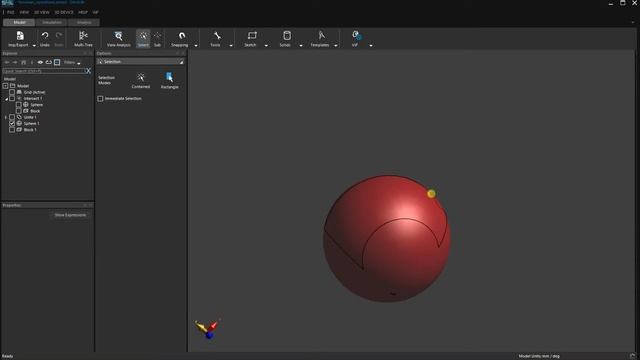Click the Explorer highlighted square toolbar icon
This screenshot has height=360, width=640.
[x=57, y=62]
